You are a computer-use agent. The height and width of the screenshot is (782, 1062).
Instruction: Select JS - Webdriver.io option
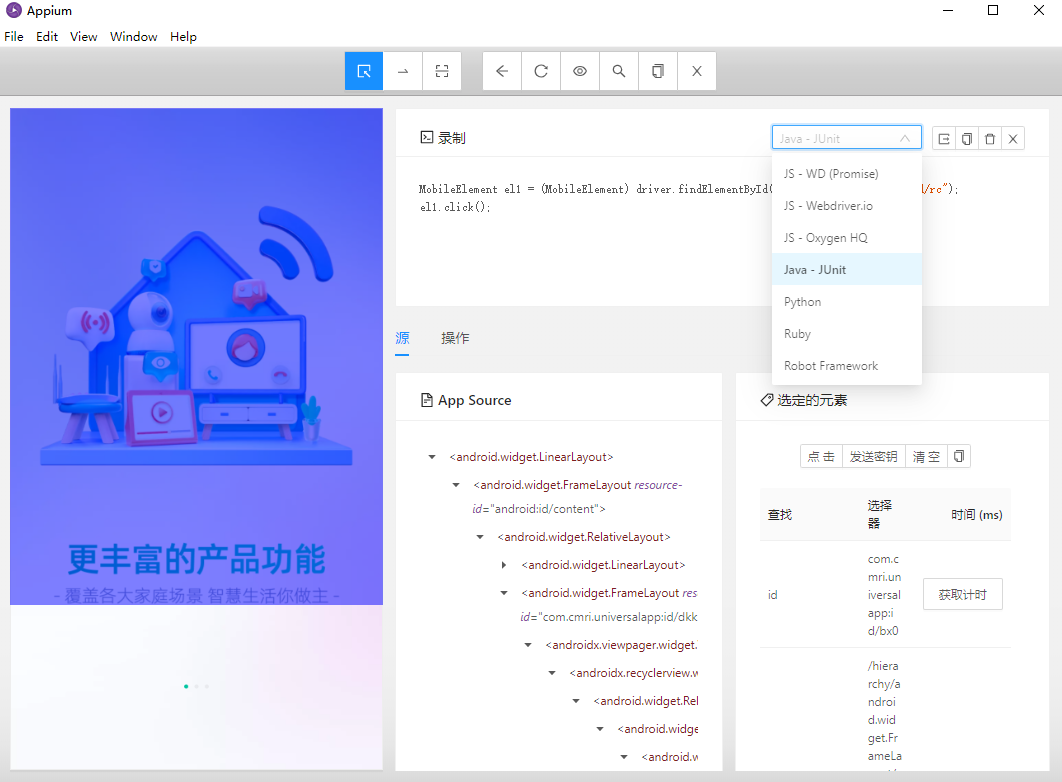(847, 206)
